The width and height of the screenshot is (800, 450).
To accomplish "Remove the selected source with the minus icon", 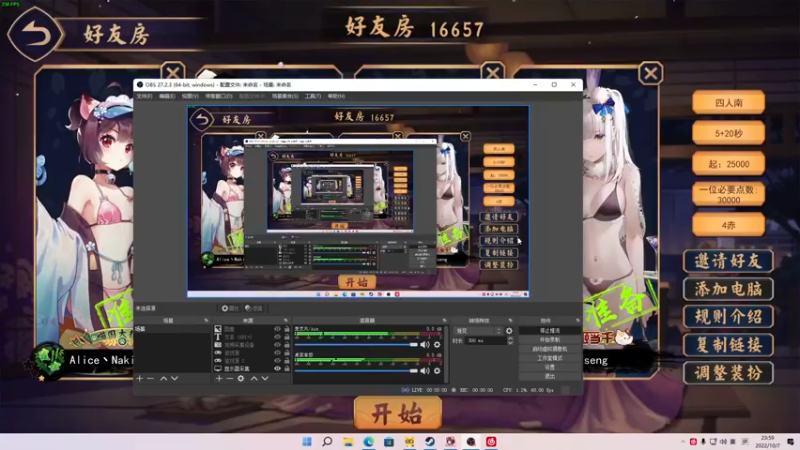I will coord(230,379).
